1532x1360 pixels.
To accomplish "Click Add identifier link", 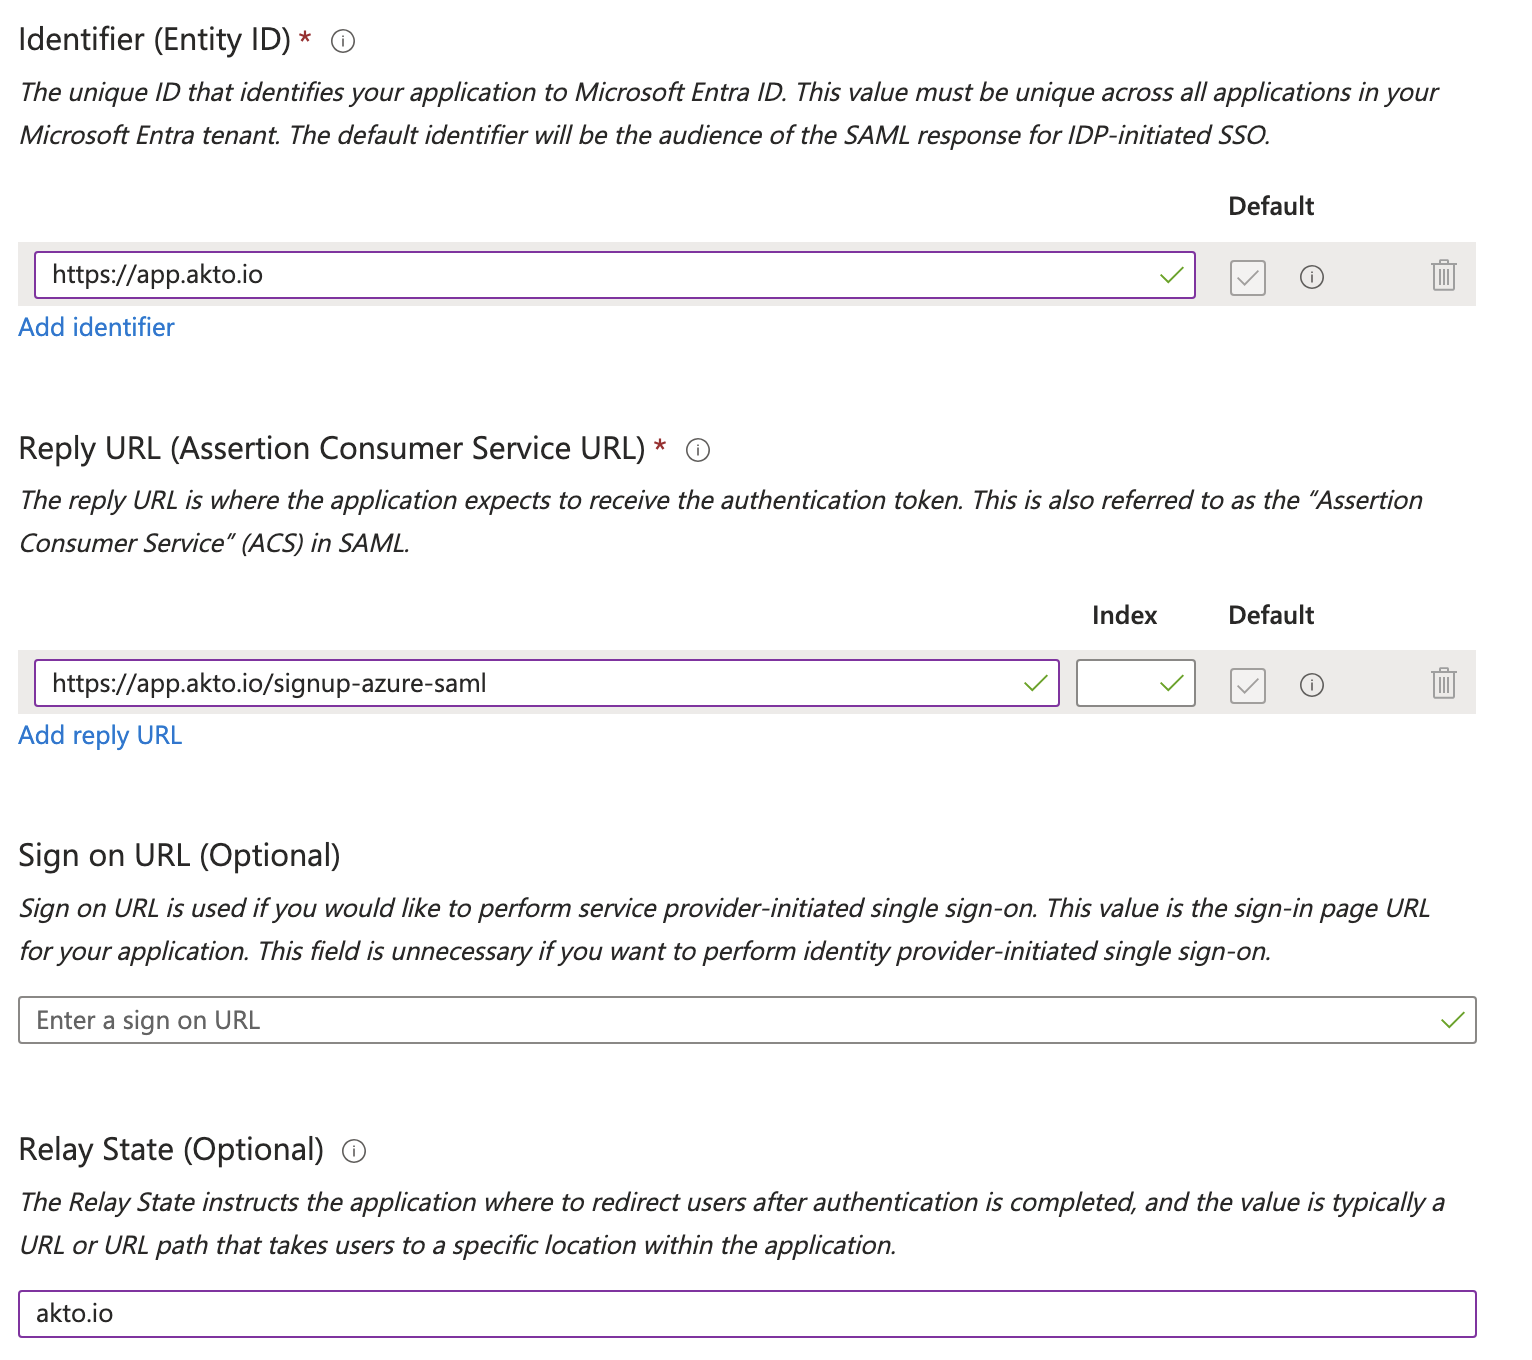I will point(97,327).
